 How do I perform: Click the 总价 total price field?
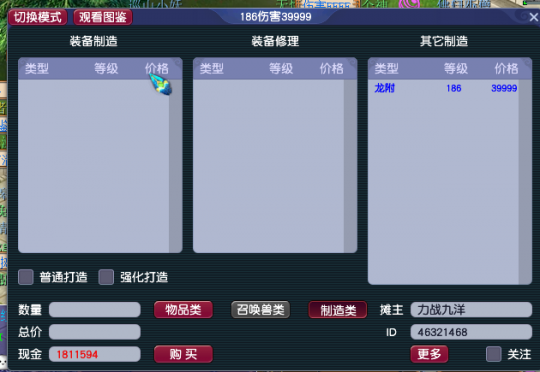[x=95, y=332]
